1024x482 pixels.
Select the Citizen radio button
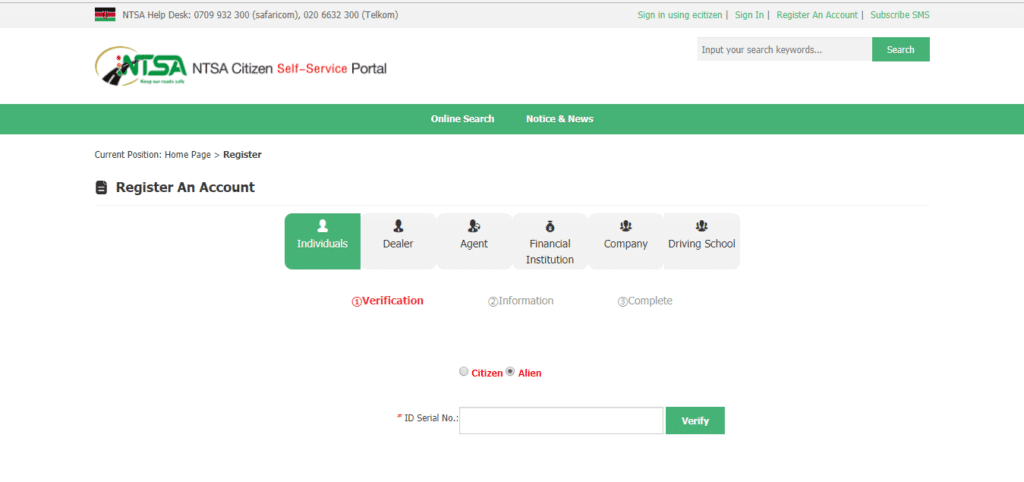coord(463,371)
